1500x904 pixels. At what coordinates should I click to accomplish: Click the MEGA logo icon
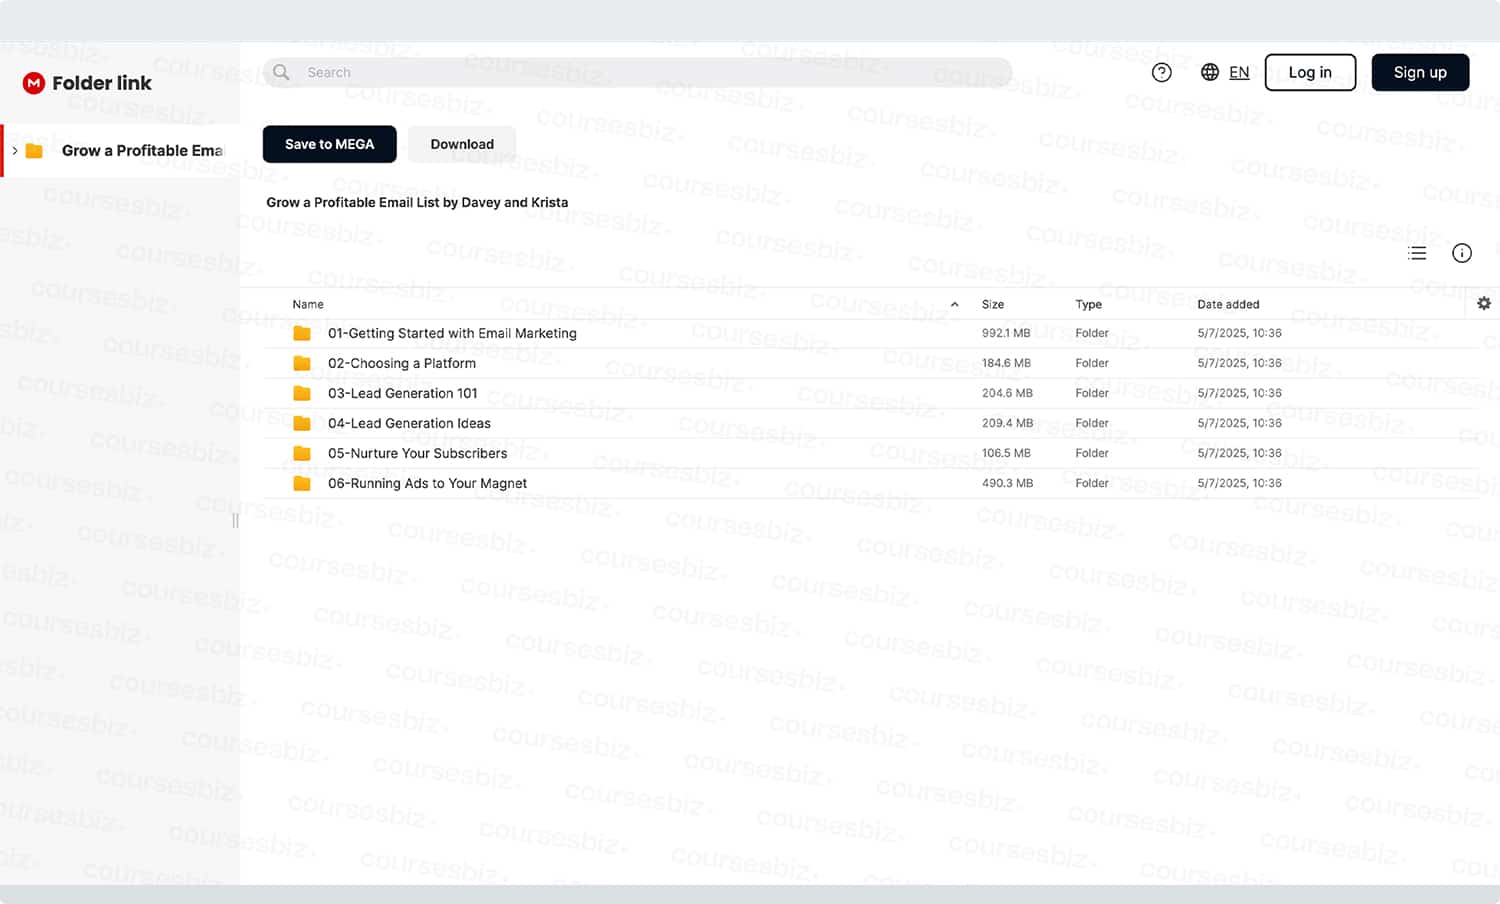click(x=34, y=83)
